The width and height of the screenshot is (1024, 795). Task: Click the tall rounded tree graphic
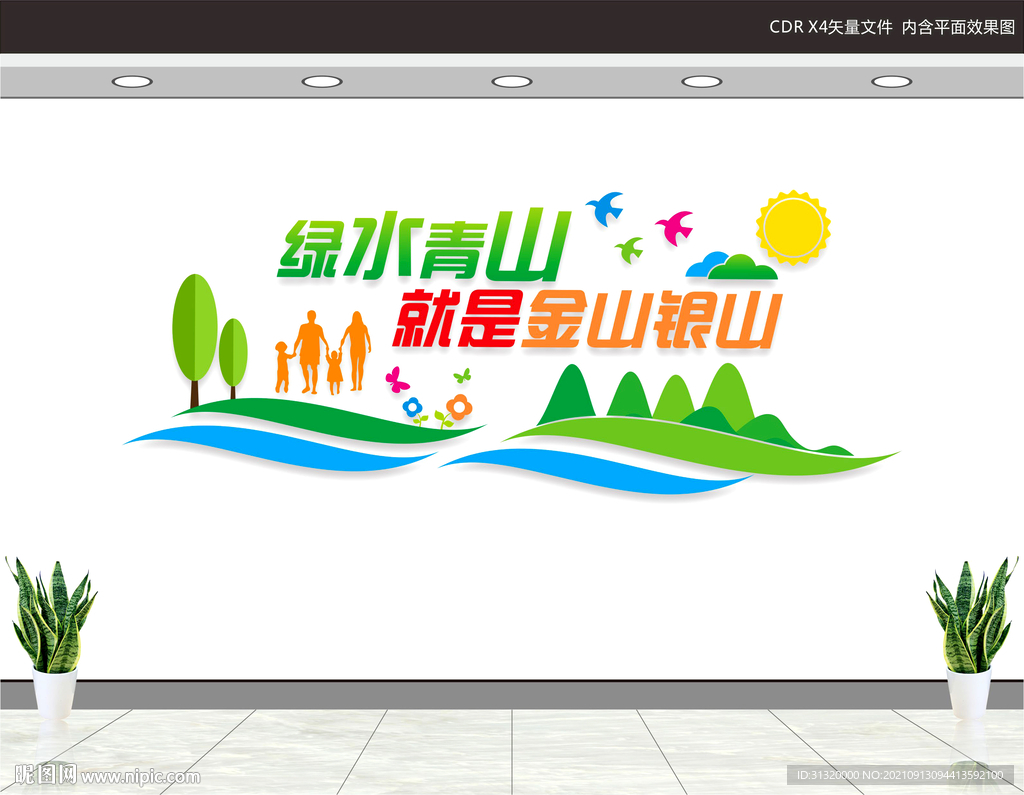tap(196, 325)
